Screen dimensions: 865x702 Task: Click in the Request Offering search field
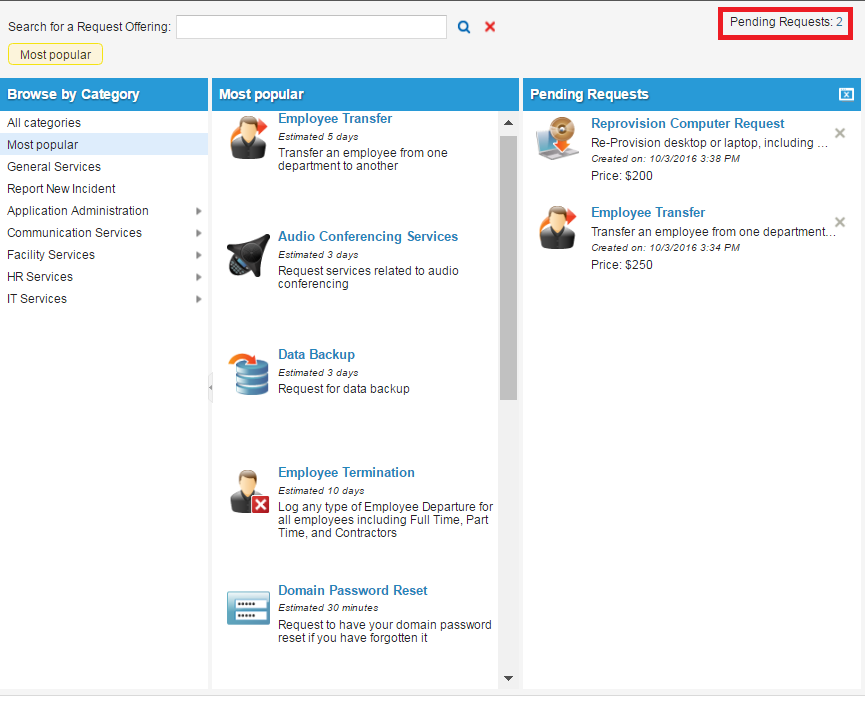tap(311, 27)
